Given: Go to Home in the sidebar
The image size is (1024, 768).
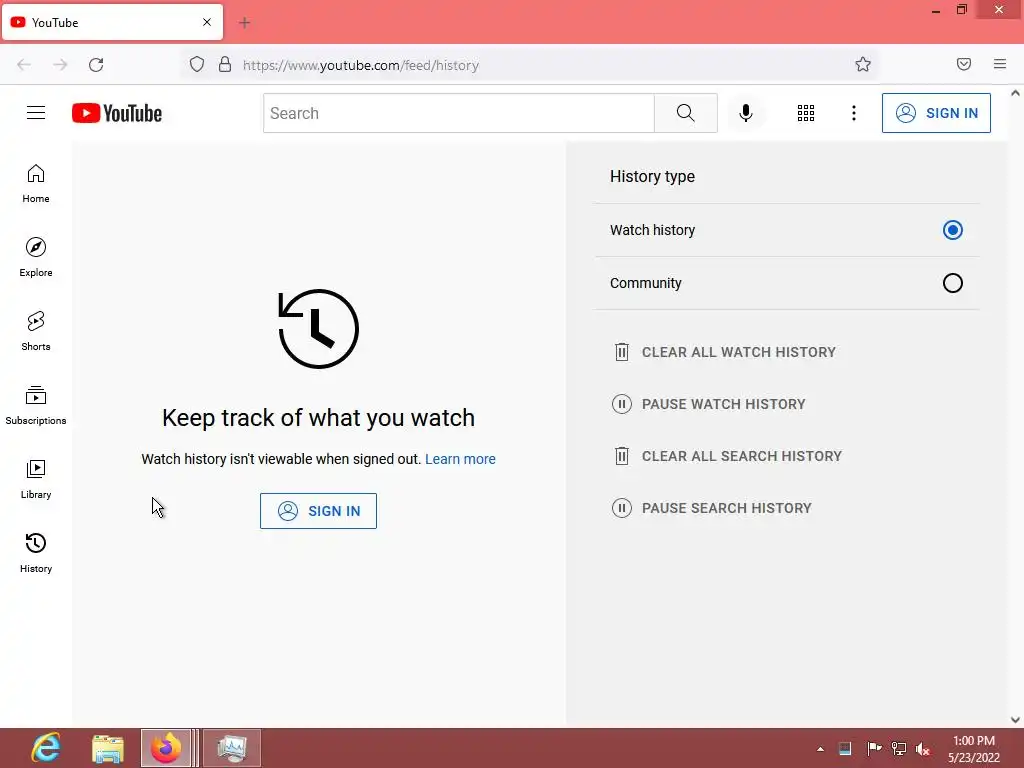Looking at the screenshot, I should coord(36,184).
